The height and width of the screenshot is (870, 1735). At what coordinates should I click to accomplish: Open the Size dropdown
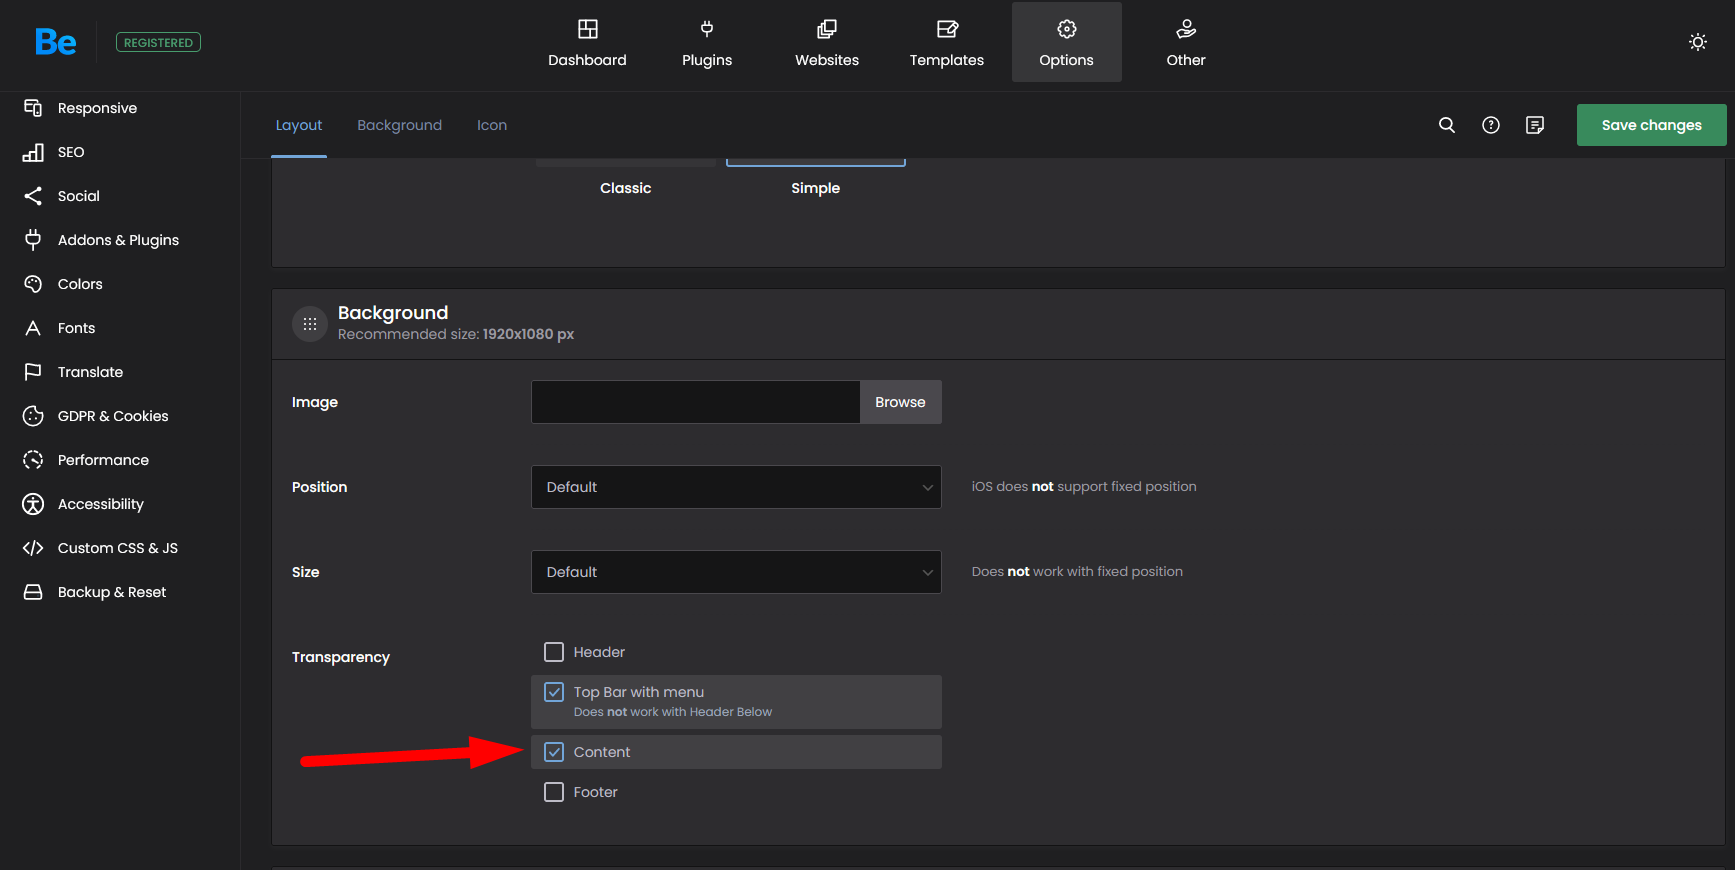(736, 572)
